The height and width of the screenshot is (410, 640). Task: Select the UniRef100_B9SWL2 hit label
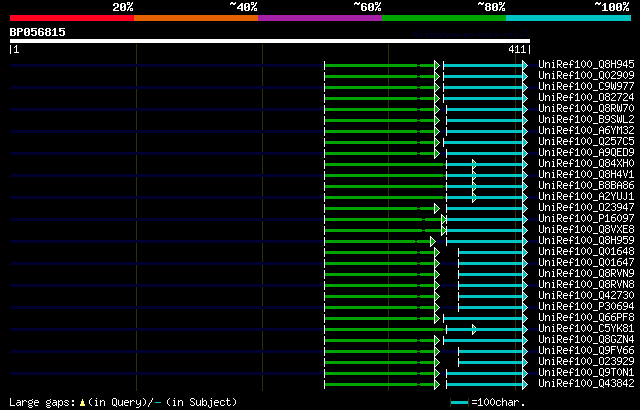(586, 120)
